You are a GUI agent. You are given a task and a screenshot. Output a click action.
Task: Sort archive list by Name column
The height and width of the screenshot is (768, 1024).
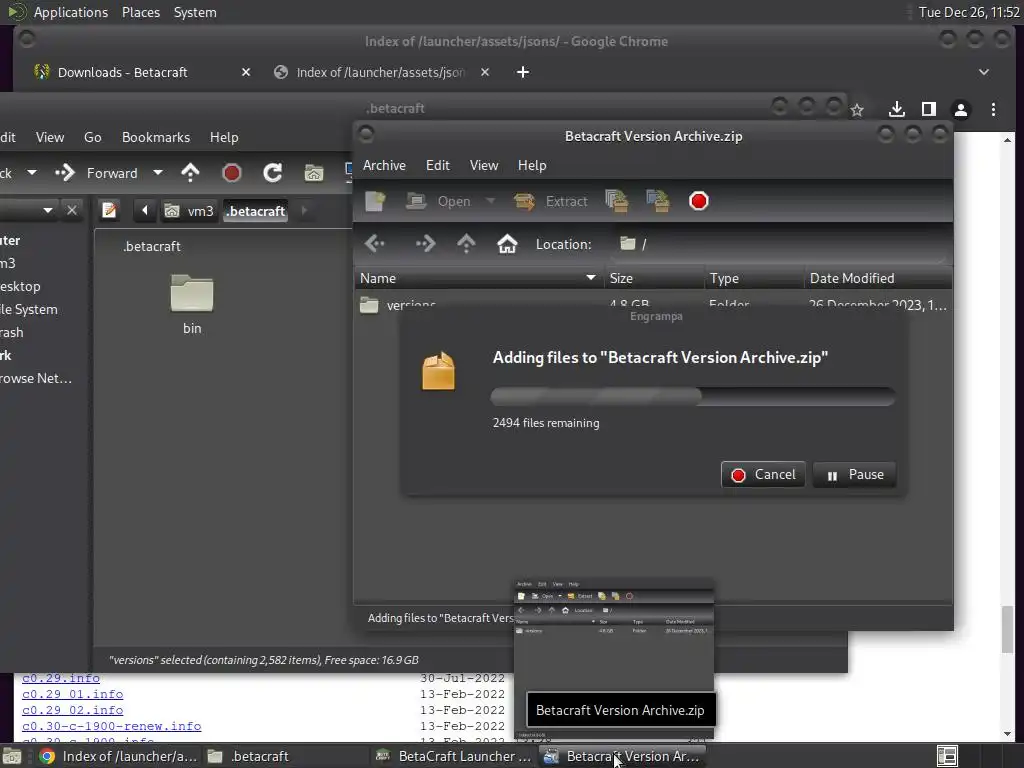[479, 278]
